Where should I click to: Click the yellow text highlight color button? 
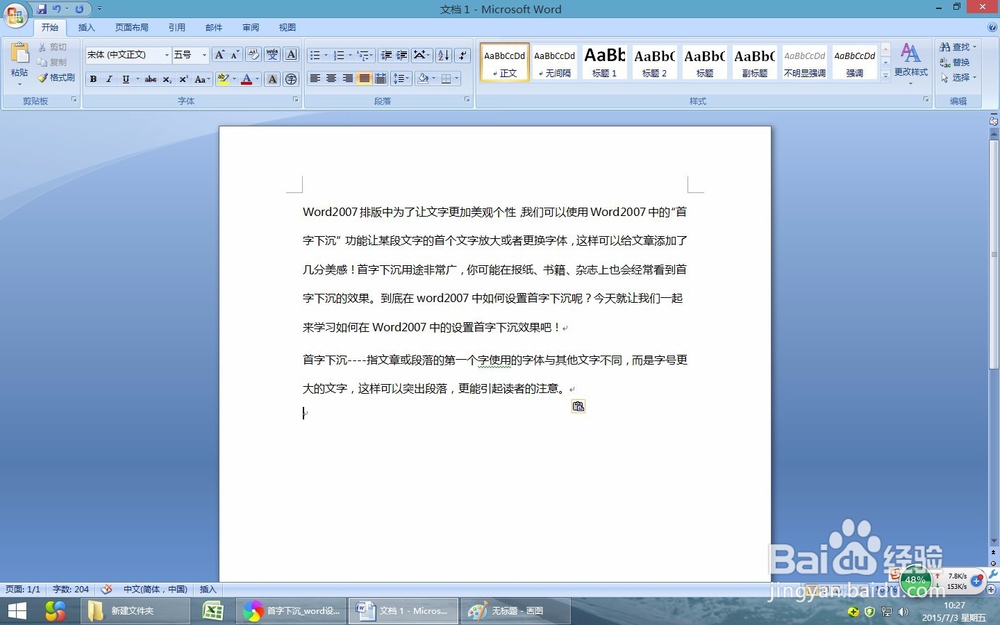pyautogui.click(x=223, y=79)
